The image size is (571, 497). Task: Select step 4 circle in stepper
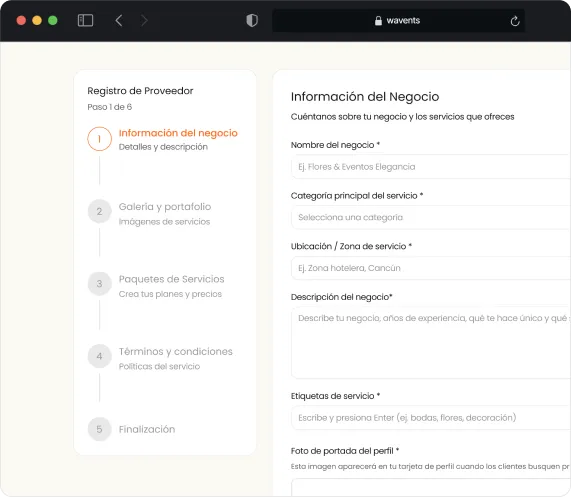[x=99, y=356]
